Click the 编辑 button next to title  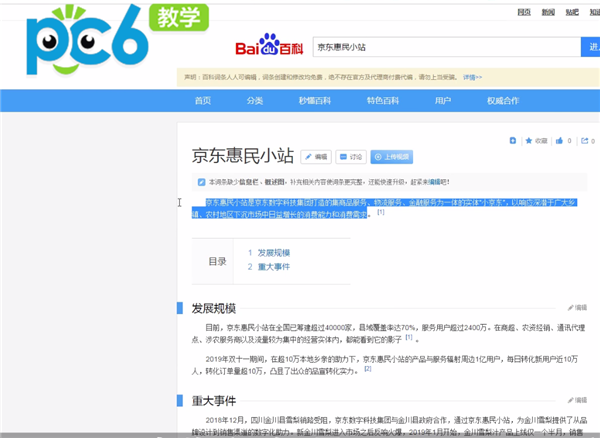[316, 157]
